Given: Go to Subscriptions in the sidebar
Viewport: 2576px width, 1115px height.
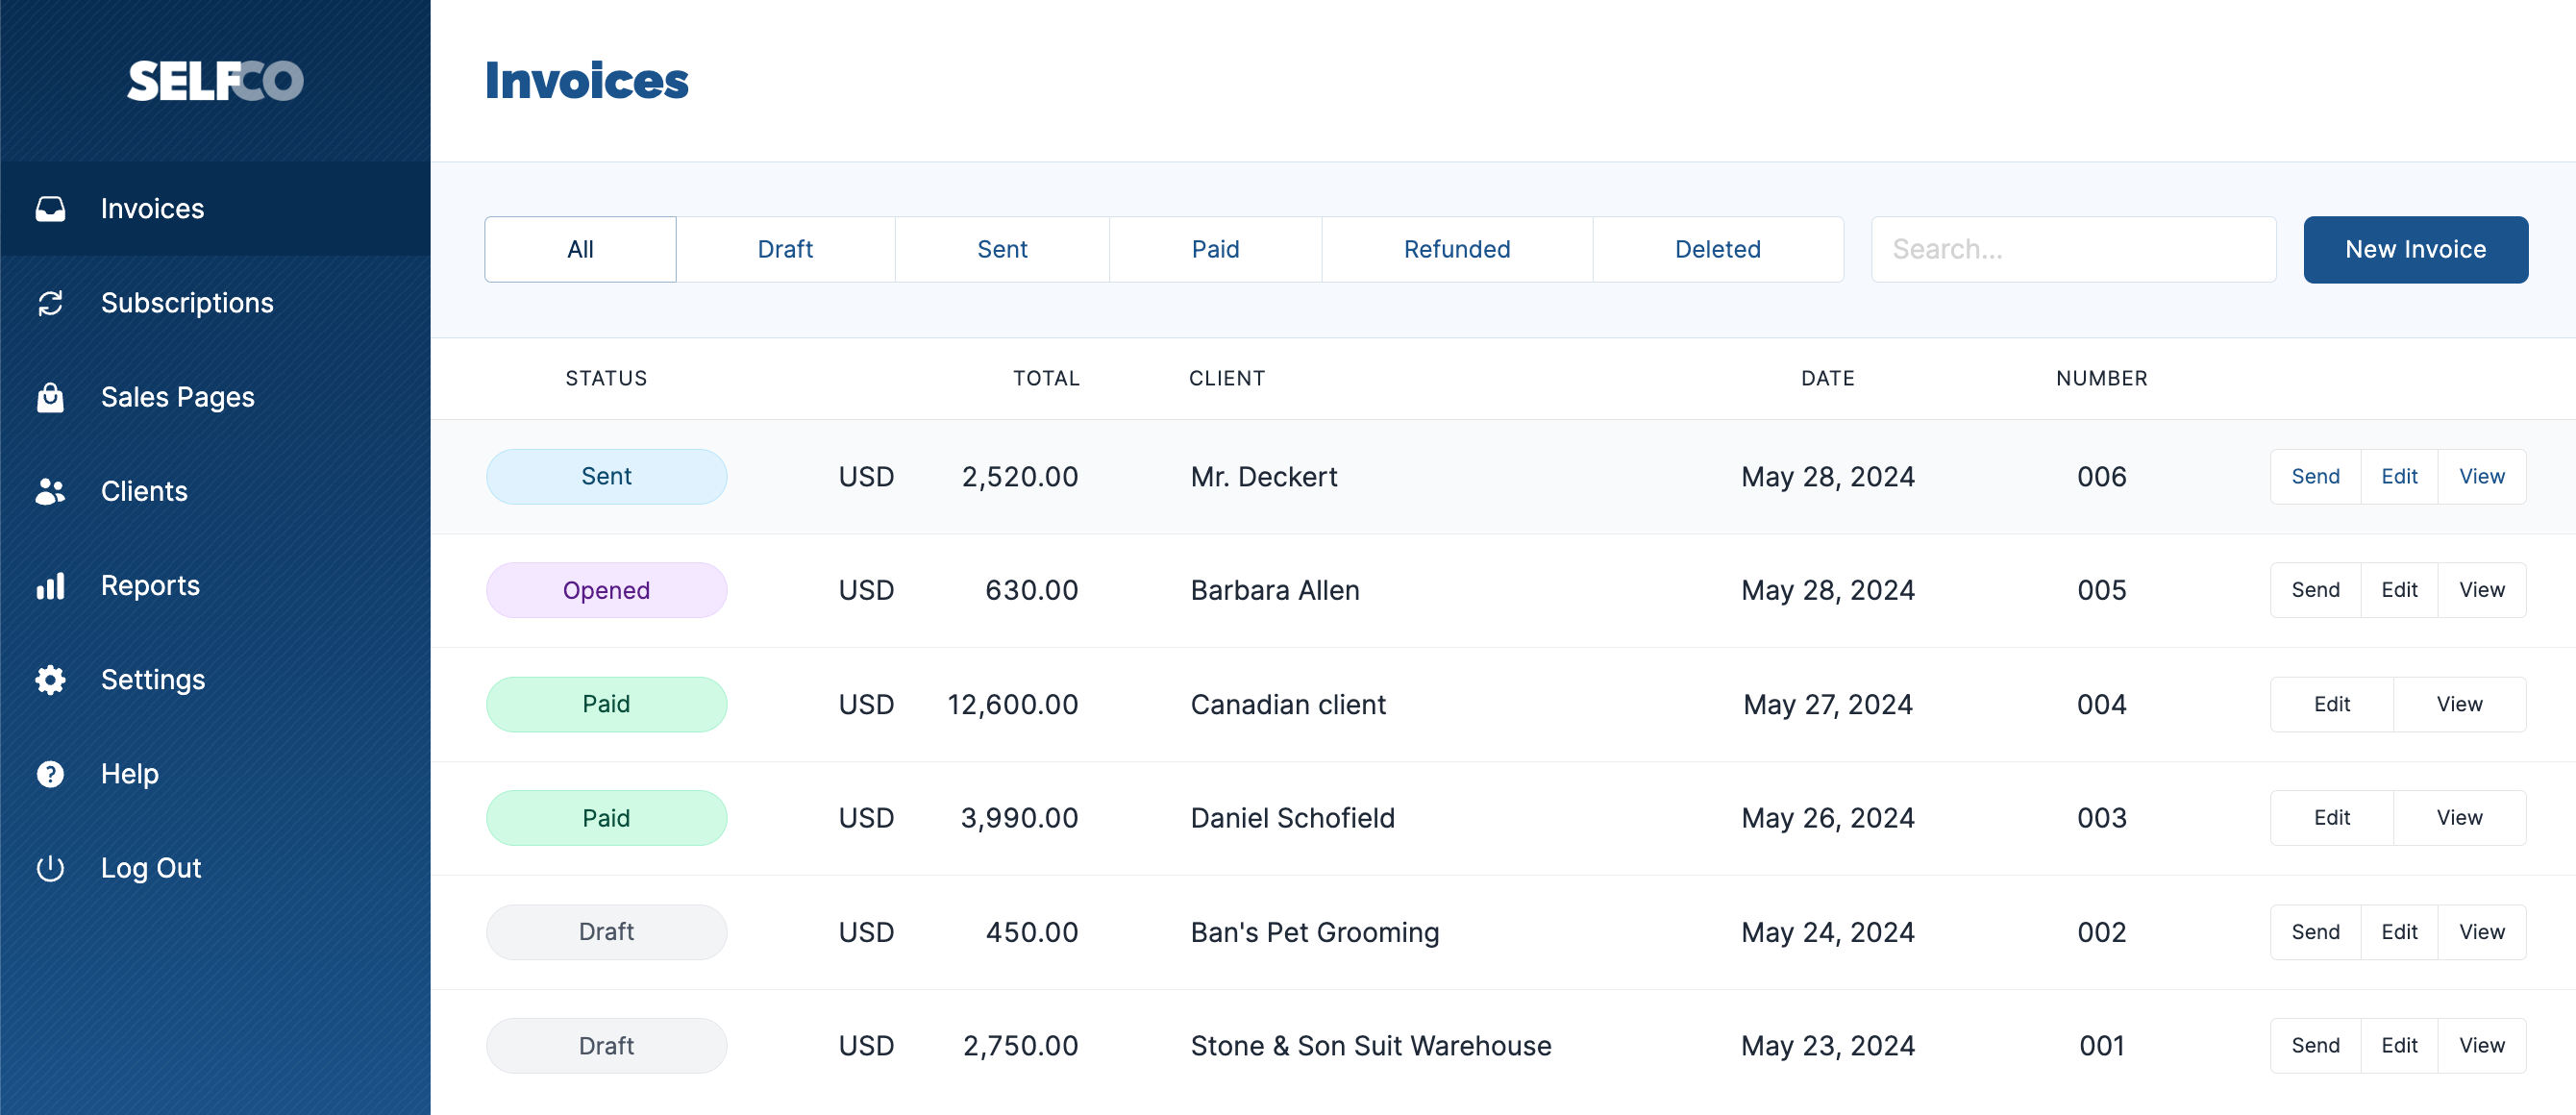Looking at the screenshot, I should (x=215, y=303).
